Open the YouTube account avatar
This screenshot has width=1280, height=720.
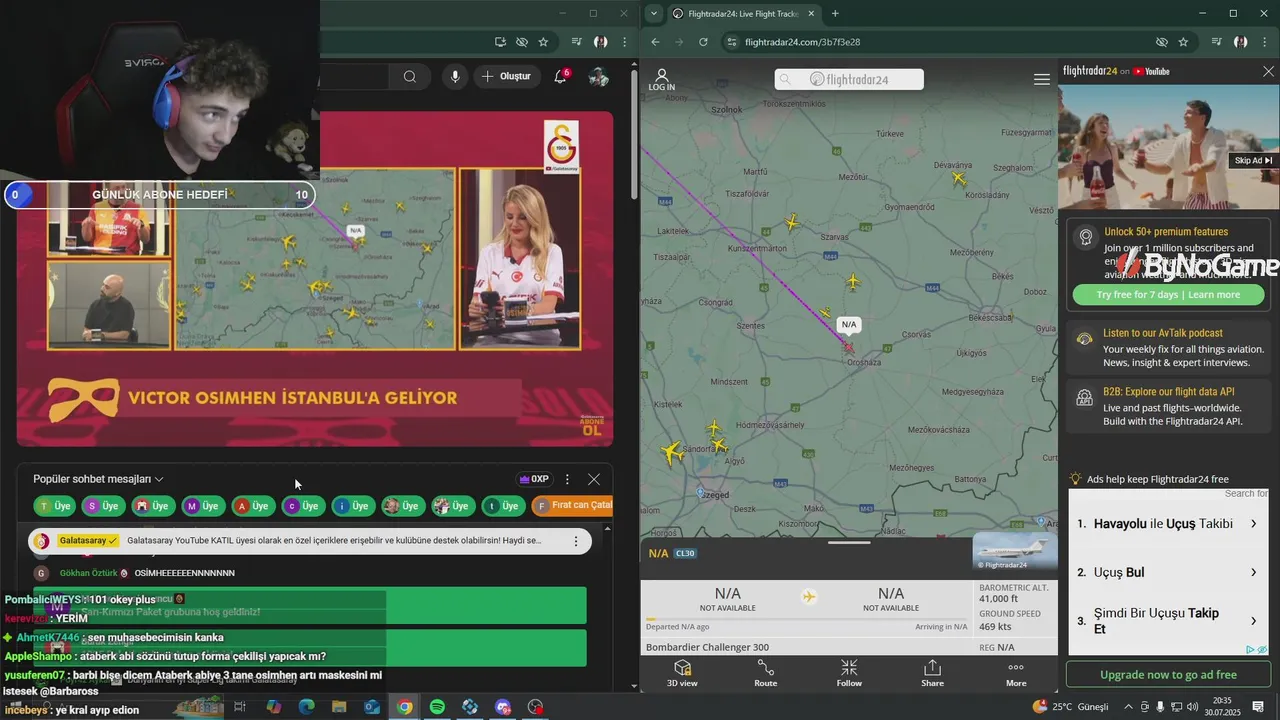[599, 76]
